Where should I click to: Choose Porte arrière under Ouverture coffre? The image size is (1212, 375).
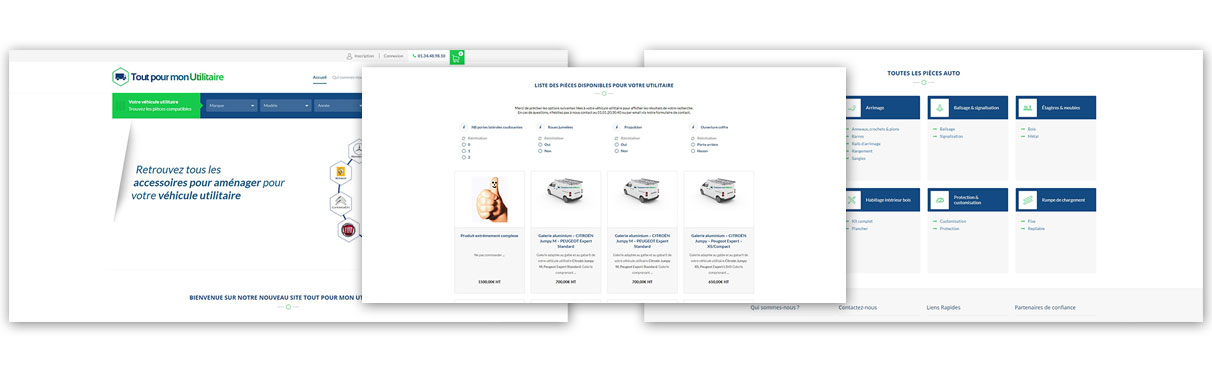[703, 144]
